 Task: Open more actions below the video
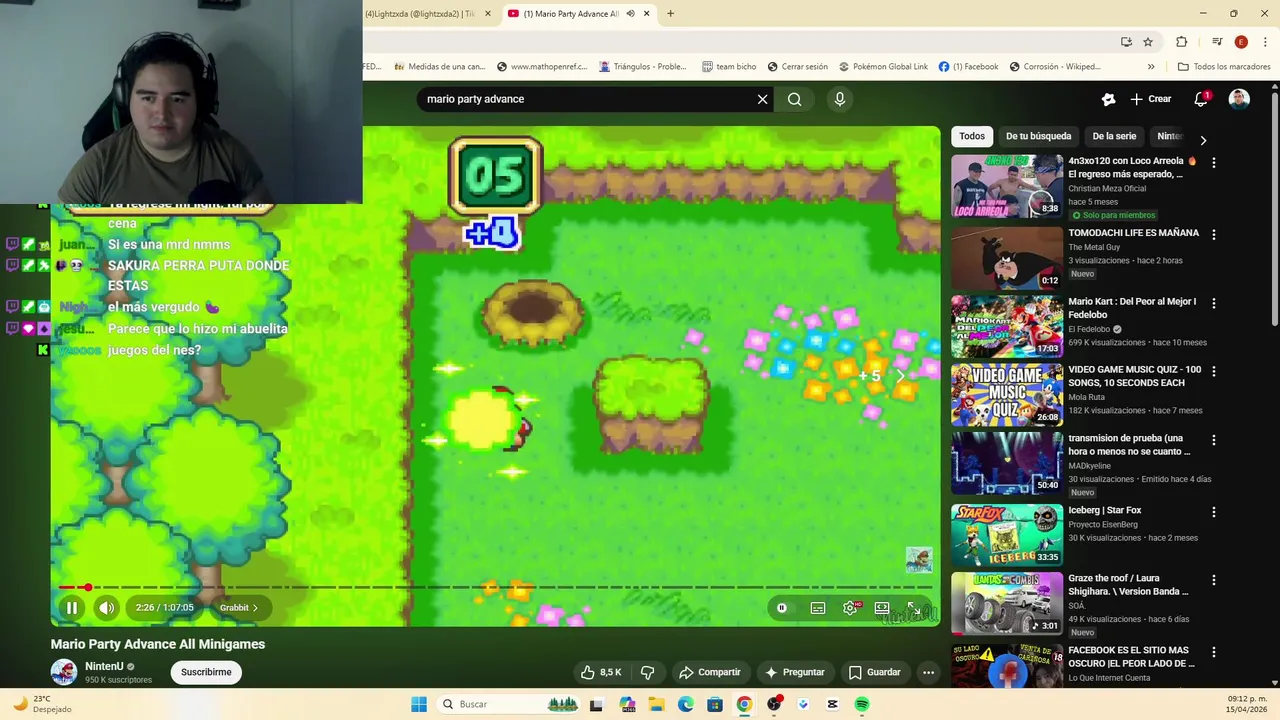[928, 672]
